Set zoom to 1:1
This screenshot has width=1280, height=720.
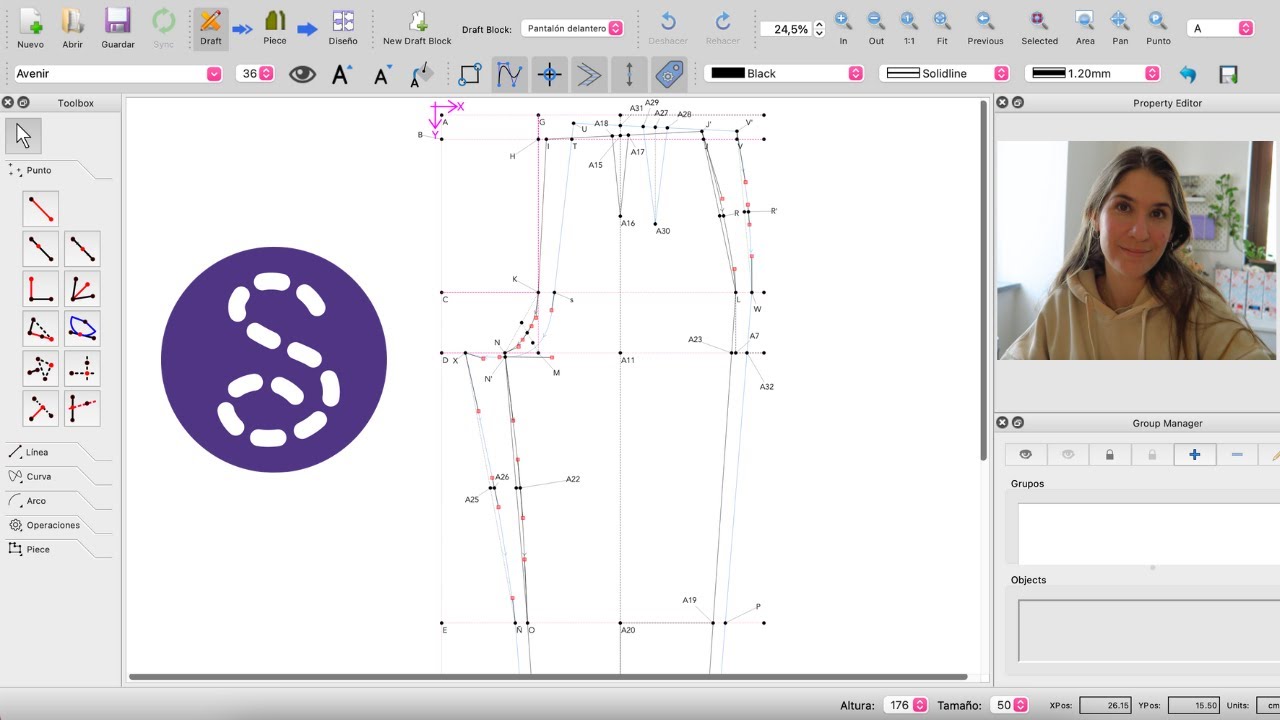pos(909,28)
